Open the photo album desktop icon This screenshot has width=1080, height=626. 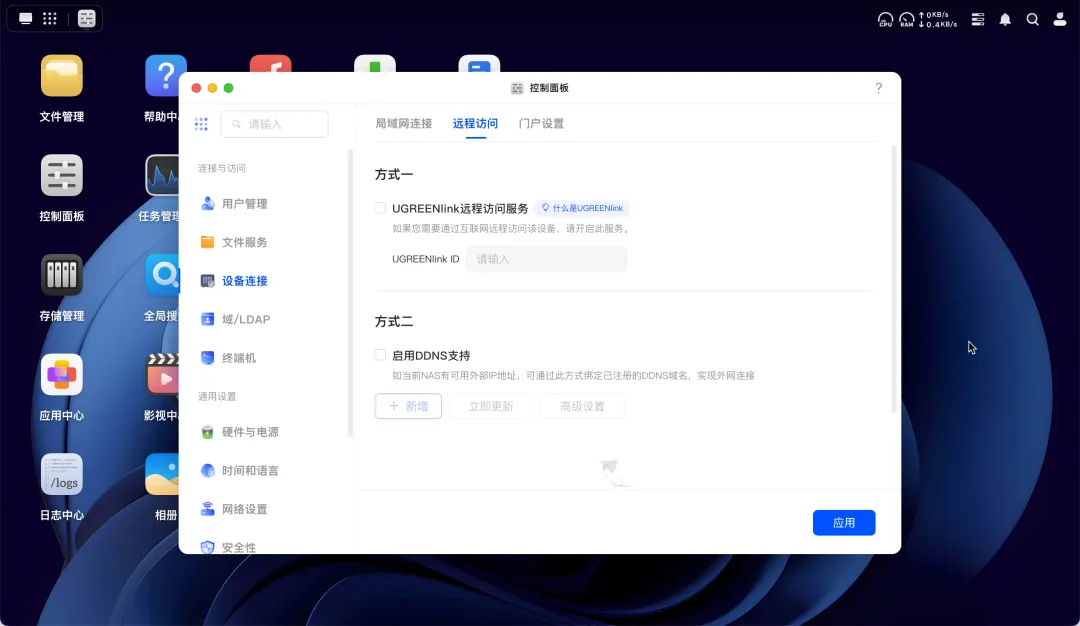point(163,474)
